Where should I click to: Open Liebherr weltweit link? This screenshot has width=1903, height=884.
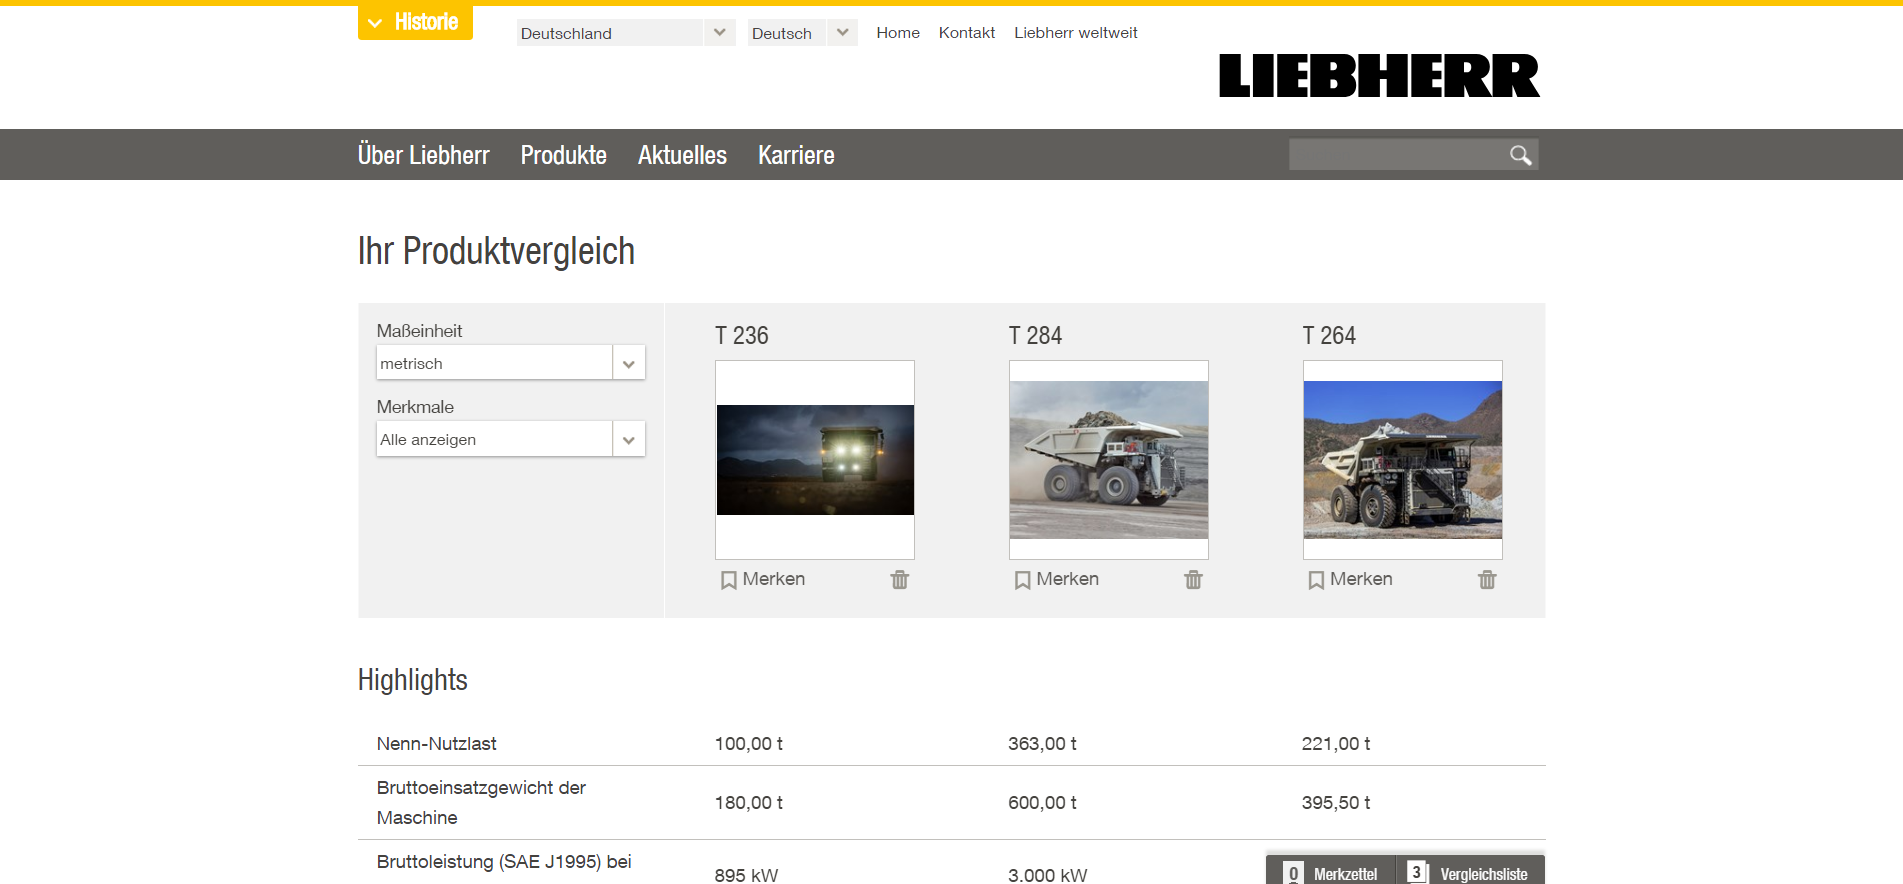click(1076, 33)
